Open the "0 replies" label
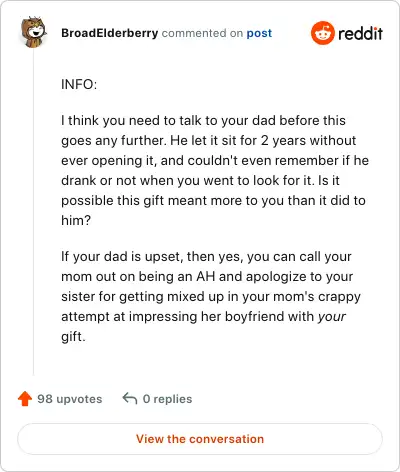The height and width of the screenshot is (472, 400). [x=167, y=399]
